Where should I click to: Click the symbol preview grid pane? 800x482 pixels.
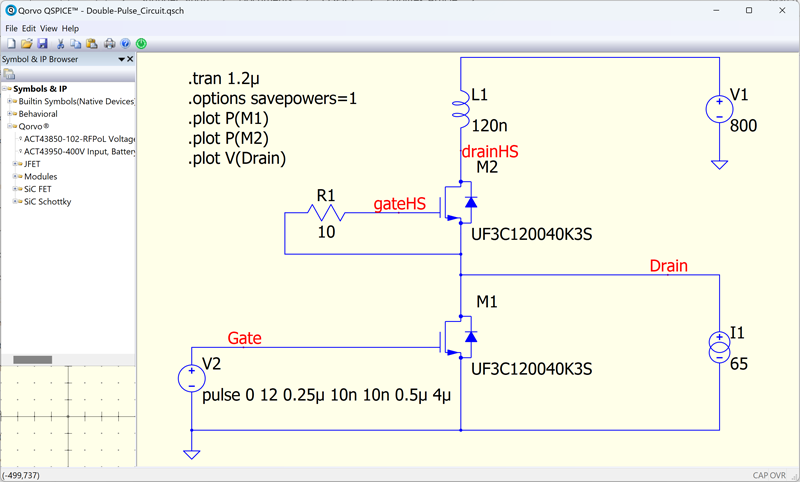pos(68,416)
